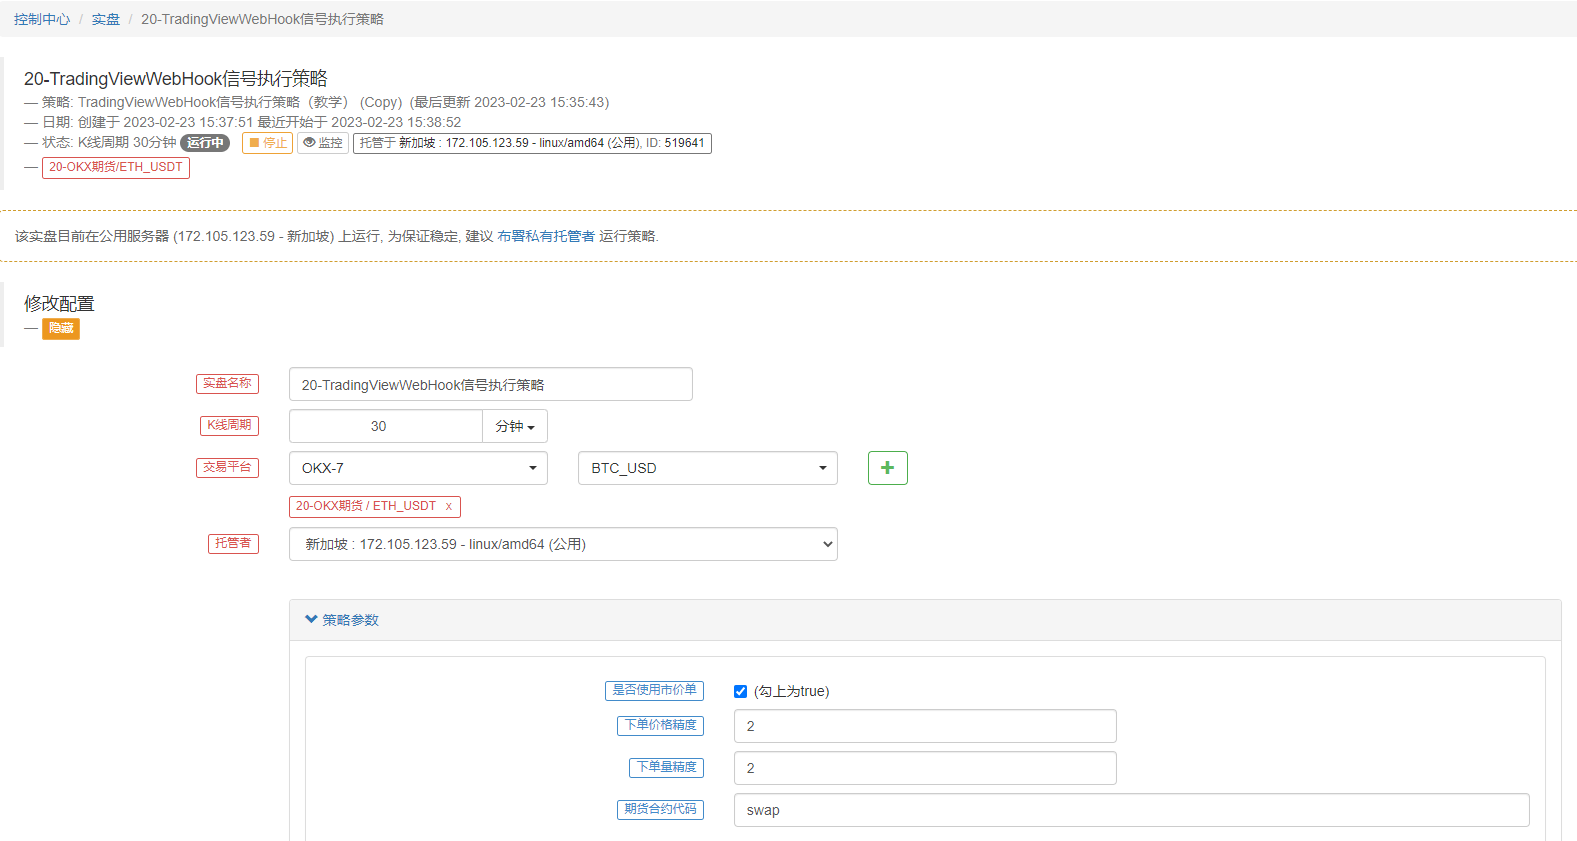Remove the 20-OKX期货 / ETH_USDT tag via x
1577x841 pixels.
click(449, 507)
